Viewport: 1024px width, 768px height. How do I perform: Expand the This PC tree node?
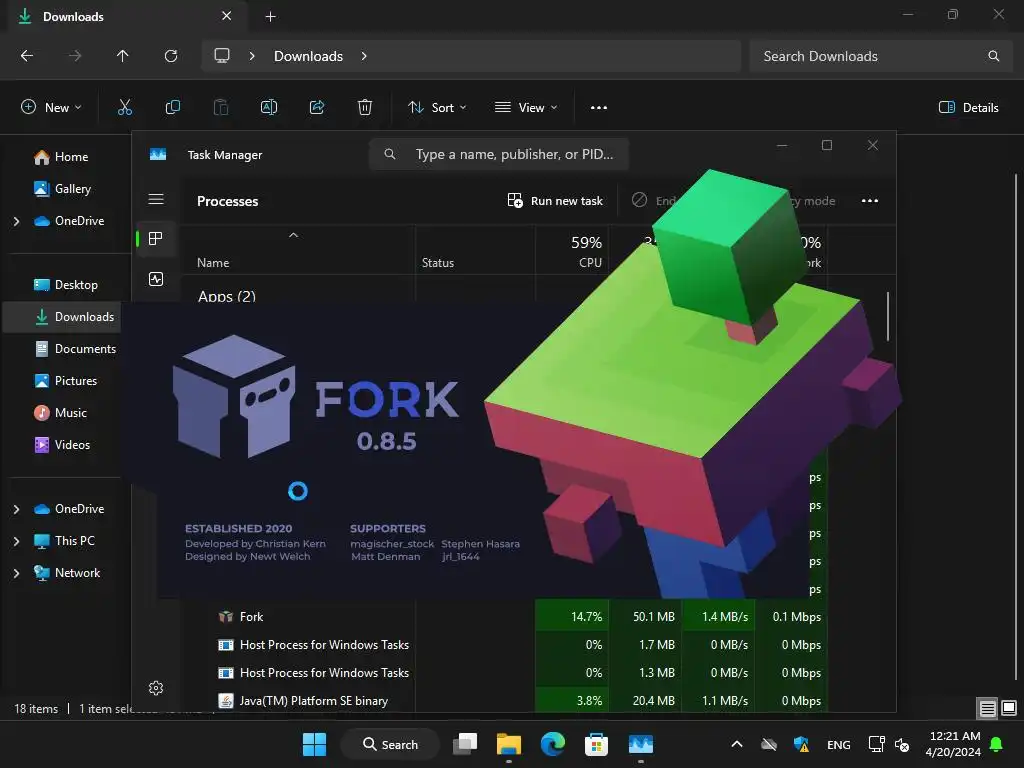(x=16, y=541)
